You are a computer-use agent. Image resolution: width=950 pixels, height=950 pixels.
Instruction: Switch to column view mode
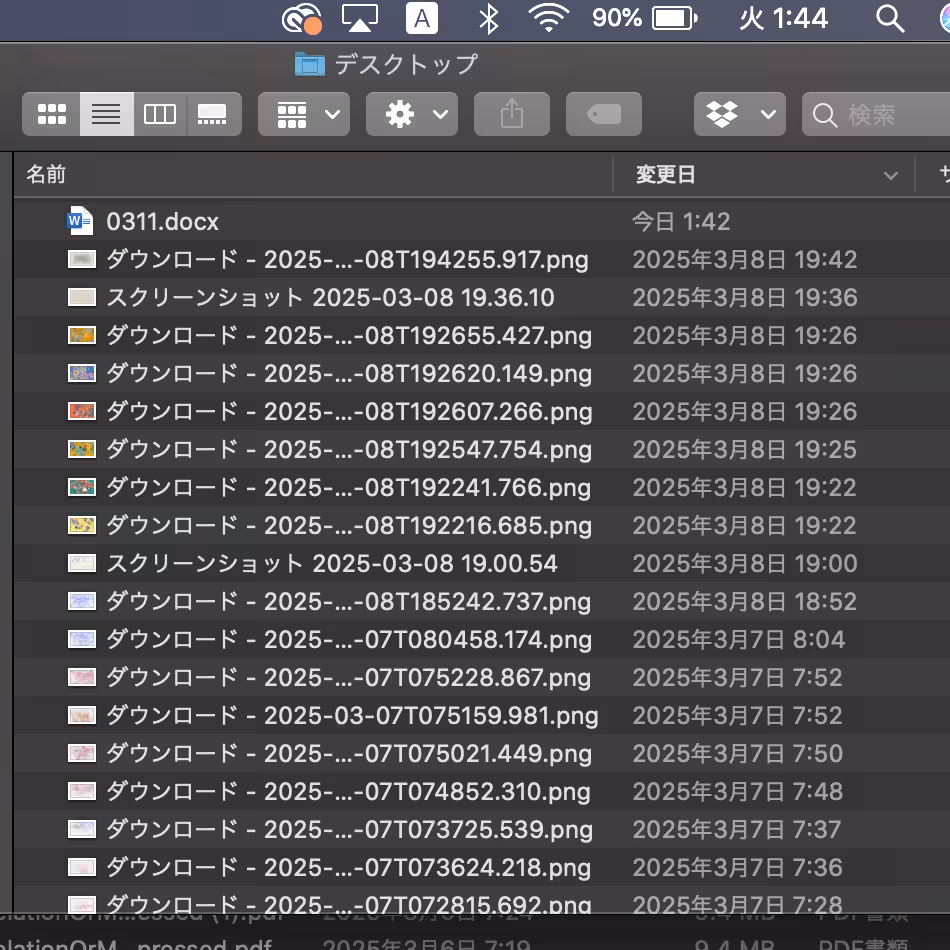[x=160, y=114]
